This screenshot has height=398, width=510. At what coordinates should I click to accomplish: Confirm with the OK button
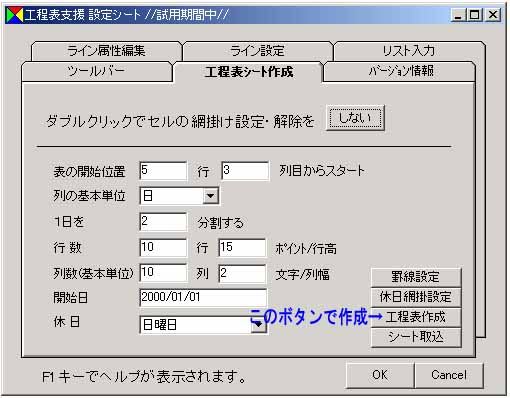pyautogui.click(x=380, y=375)
